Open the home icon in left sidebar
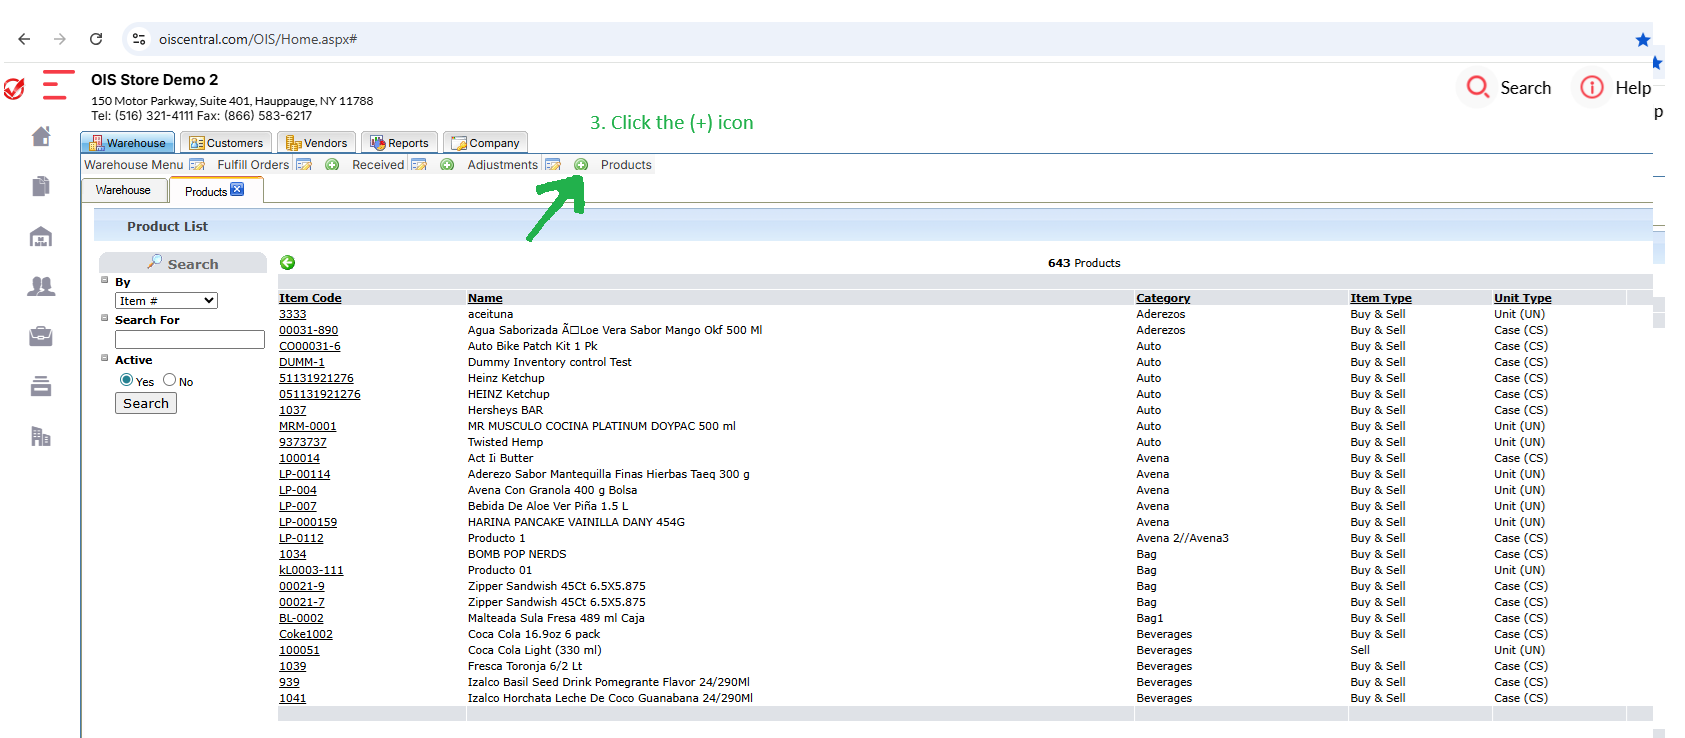 41,136
